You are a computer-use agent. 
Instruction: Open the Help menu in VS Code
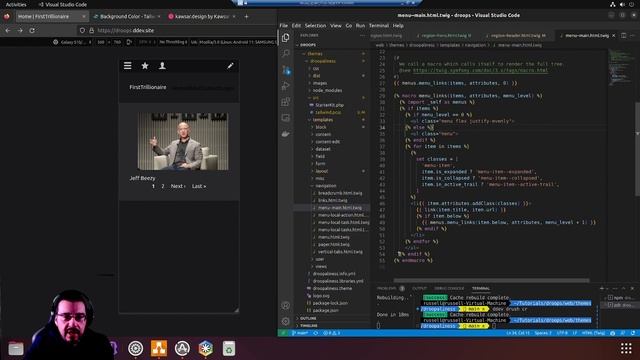[x=398, y=25]
